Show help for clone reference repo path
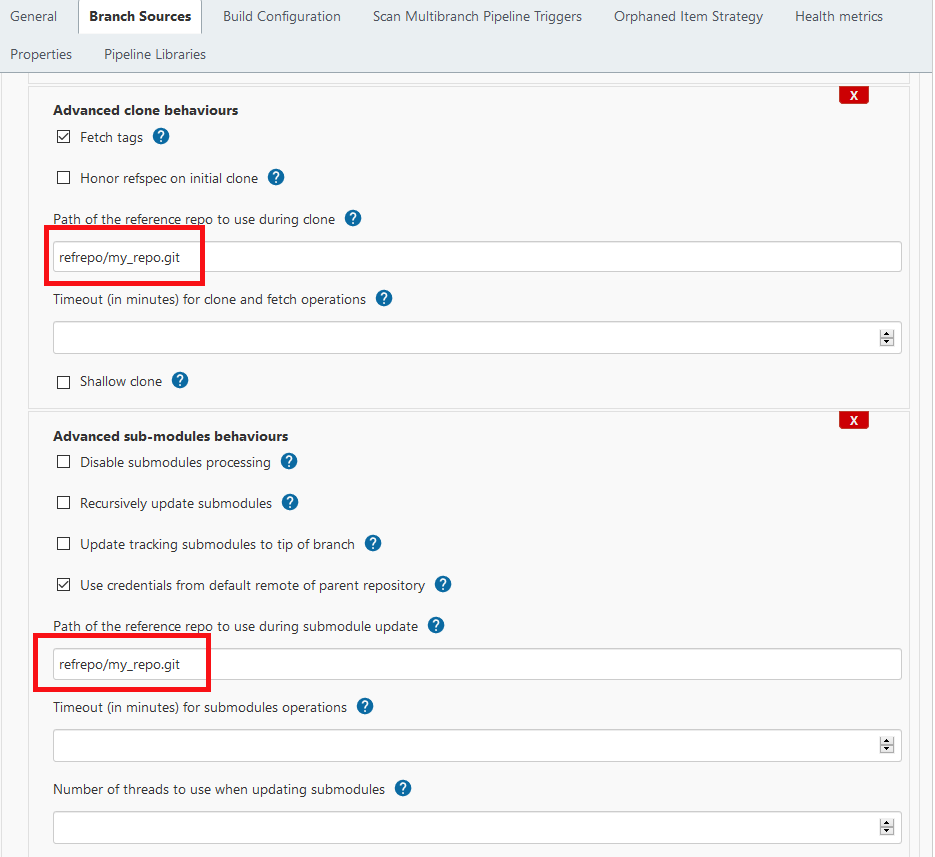Screen dimensions: 935x857 pyautogui.click(x=353, y=219)
